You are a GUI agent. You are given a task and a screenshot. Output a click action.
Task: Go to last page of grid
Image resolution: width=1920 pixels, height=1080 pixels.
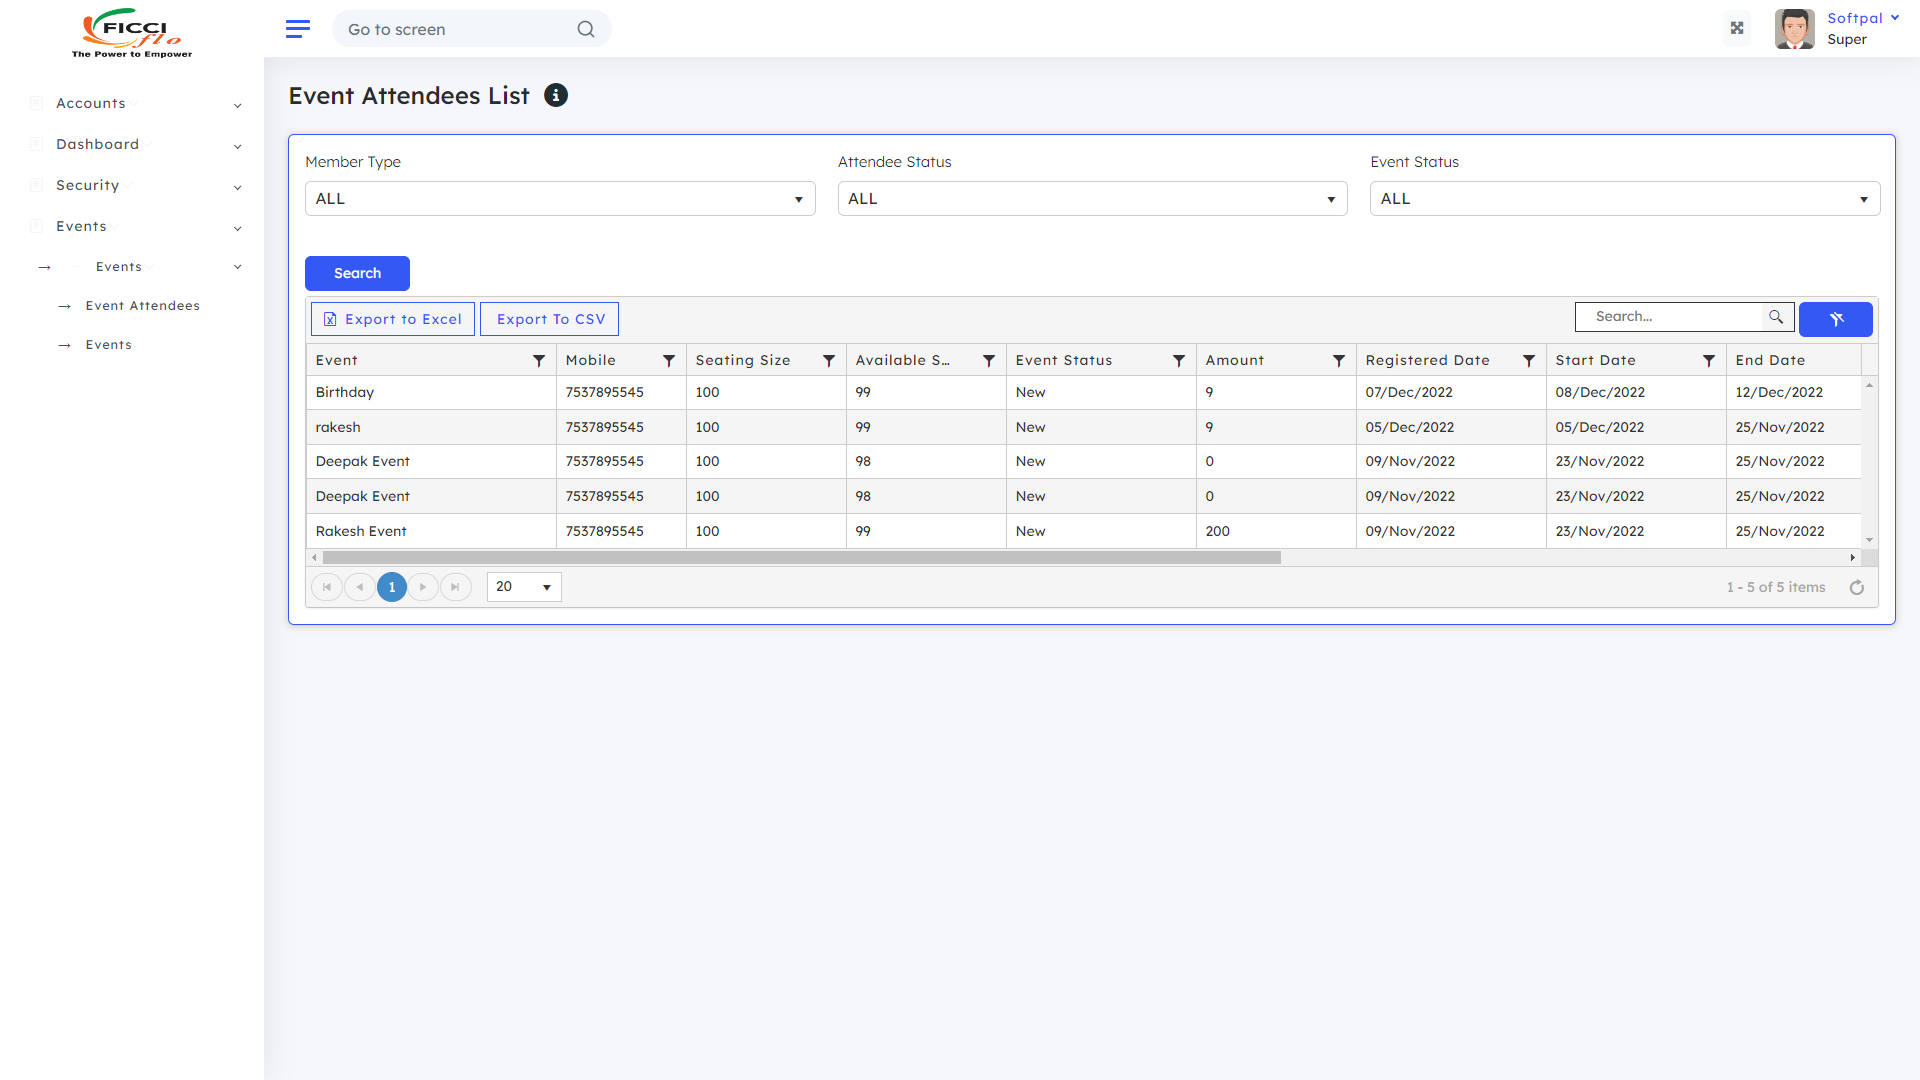[x=455, y=587]
